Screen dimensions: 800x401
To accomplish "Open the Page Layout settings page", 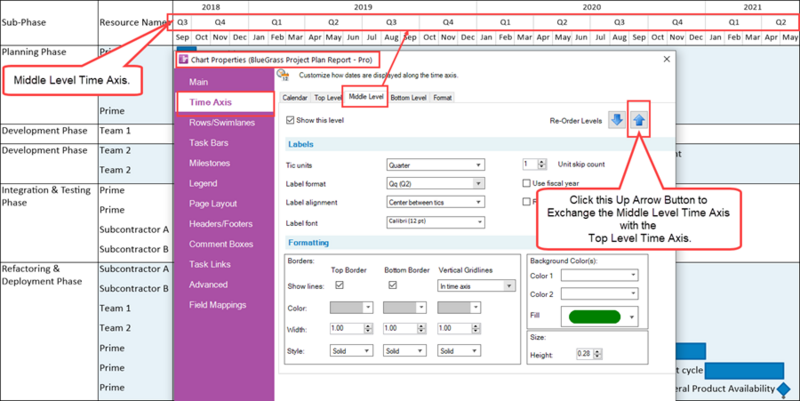I will (213, 204).
